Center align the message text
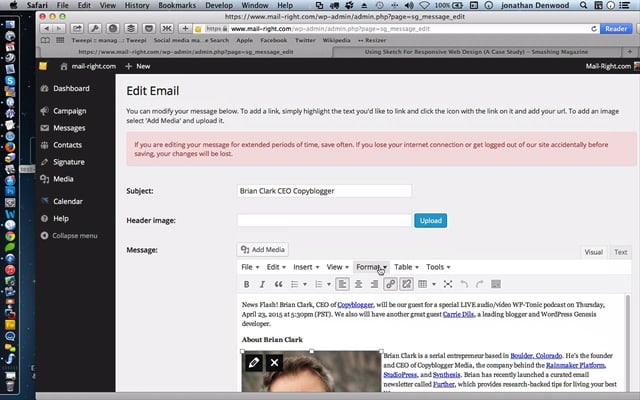 (x=358, y=284)
